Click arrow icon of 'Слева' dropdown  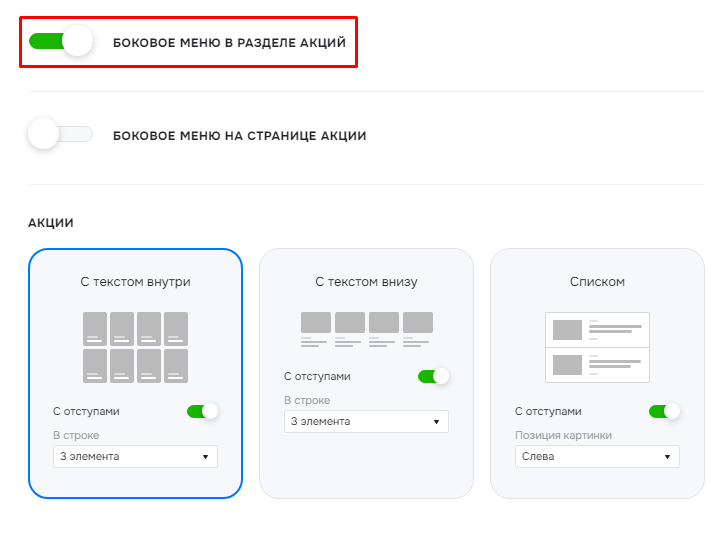667,457
